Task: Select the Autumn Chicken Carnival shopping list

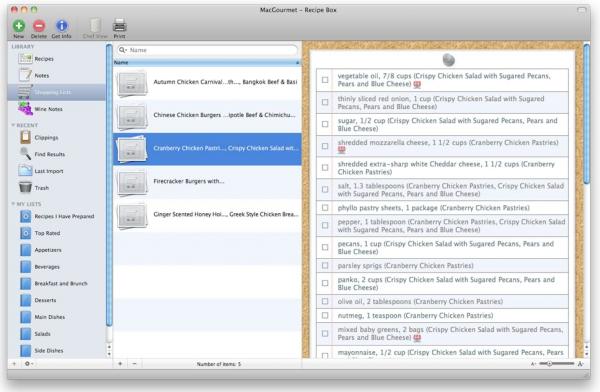Action: 207,82
